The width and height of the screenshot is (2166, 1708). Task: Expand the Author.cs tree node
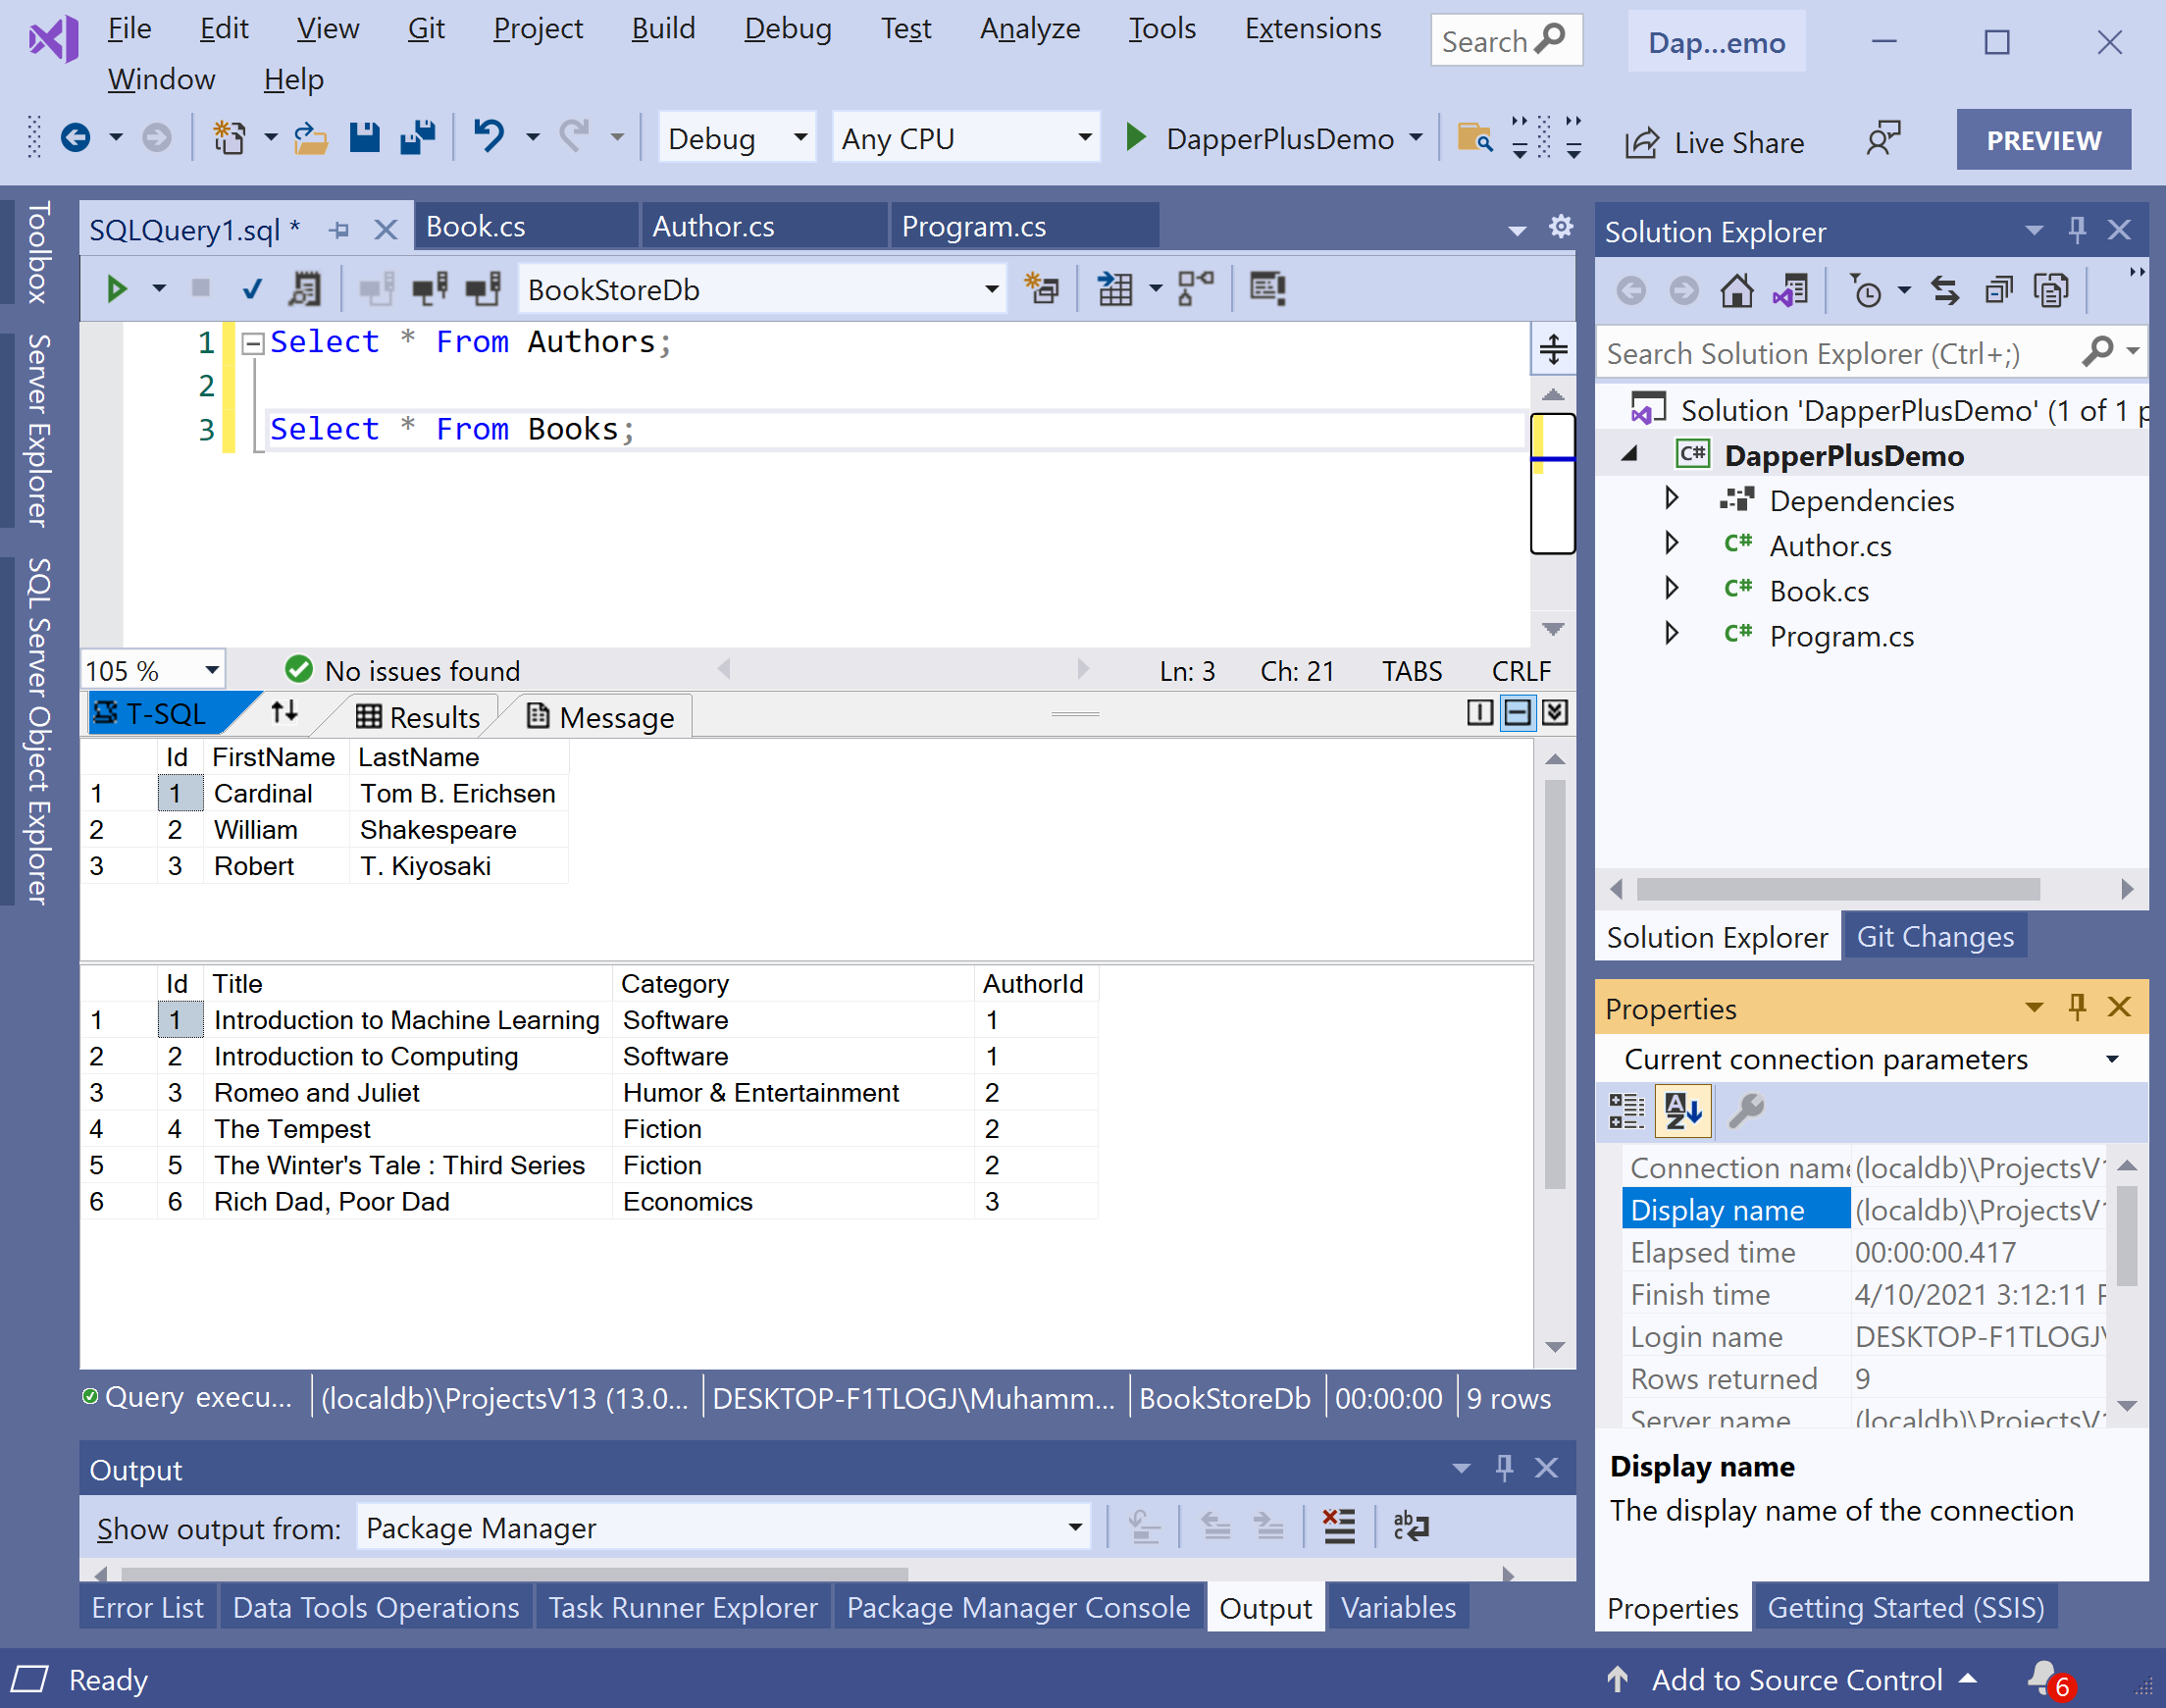point(1671,544)
